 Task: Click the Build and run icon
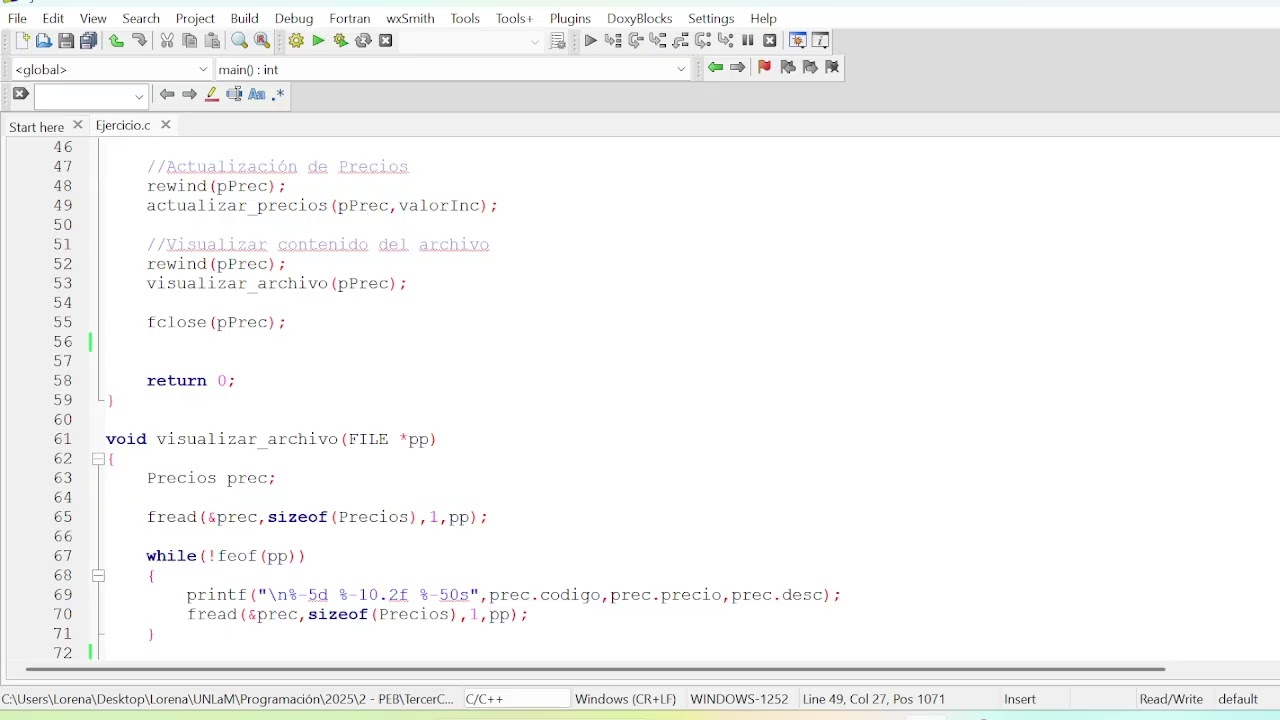[341, 41]
